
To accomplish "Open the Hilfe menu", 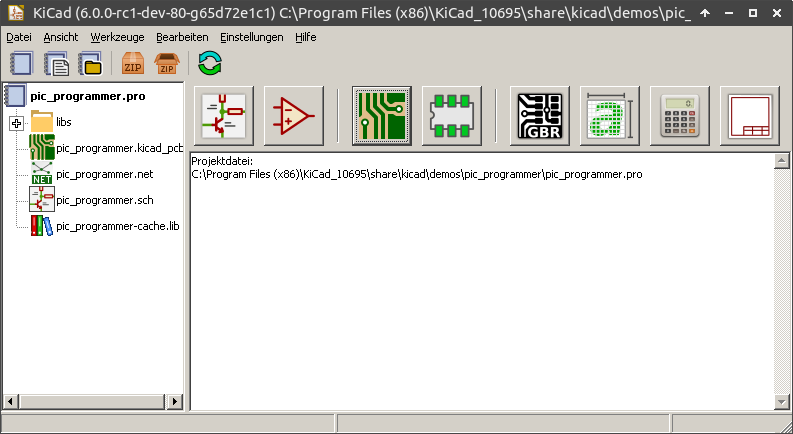I will [x=305, y=37].
